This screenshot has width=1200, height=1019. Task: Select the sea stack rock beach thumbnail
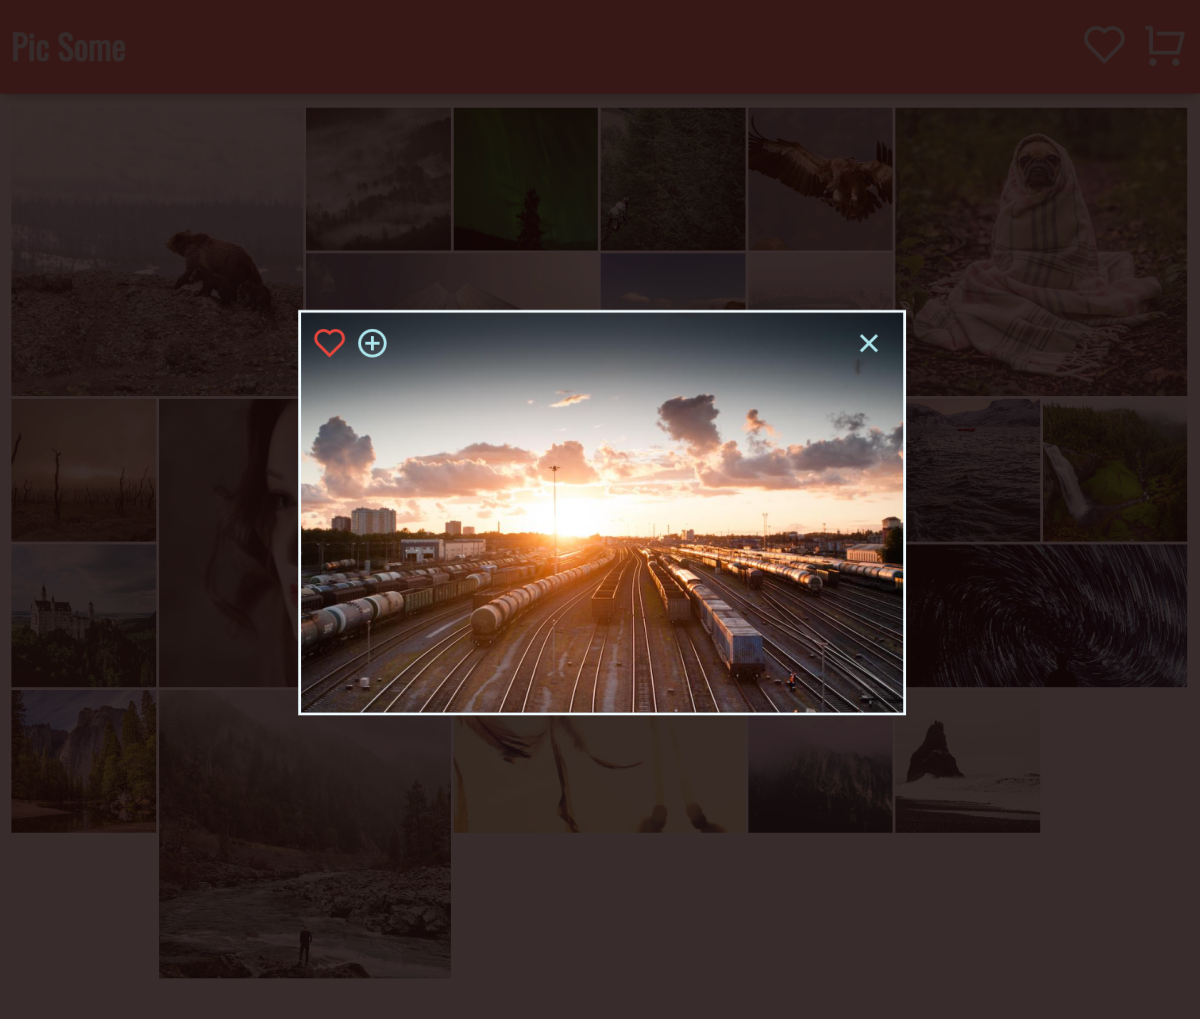point(967,762)
